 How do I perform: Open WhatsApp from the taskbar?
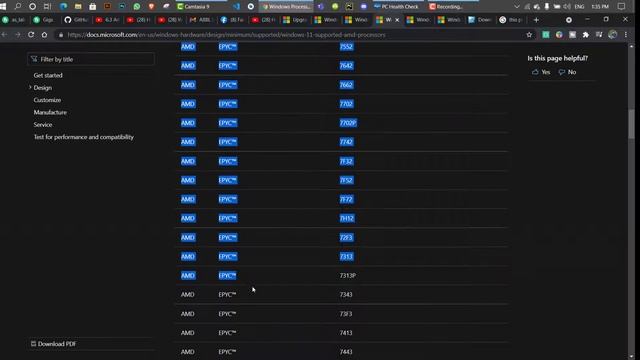pos(137,7)
